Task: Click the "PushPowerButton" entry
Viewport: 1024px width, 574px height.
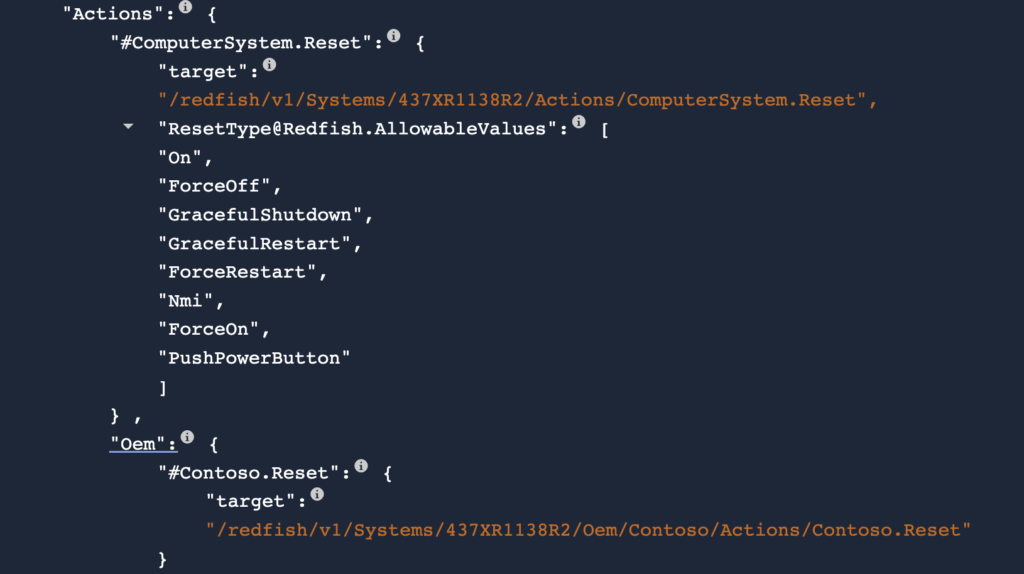Action: [255, 358]
